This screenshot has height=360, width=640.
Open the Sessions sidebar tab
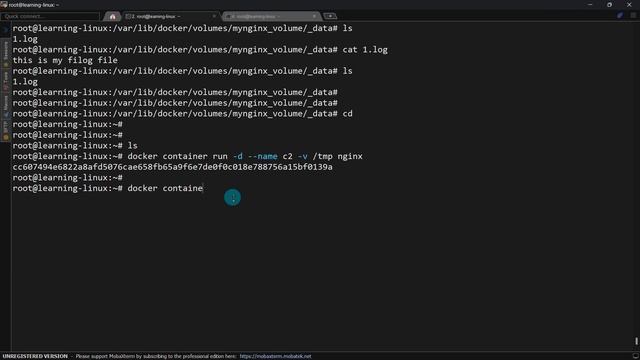6,53
